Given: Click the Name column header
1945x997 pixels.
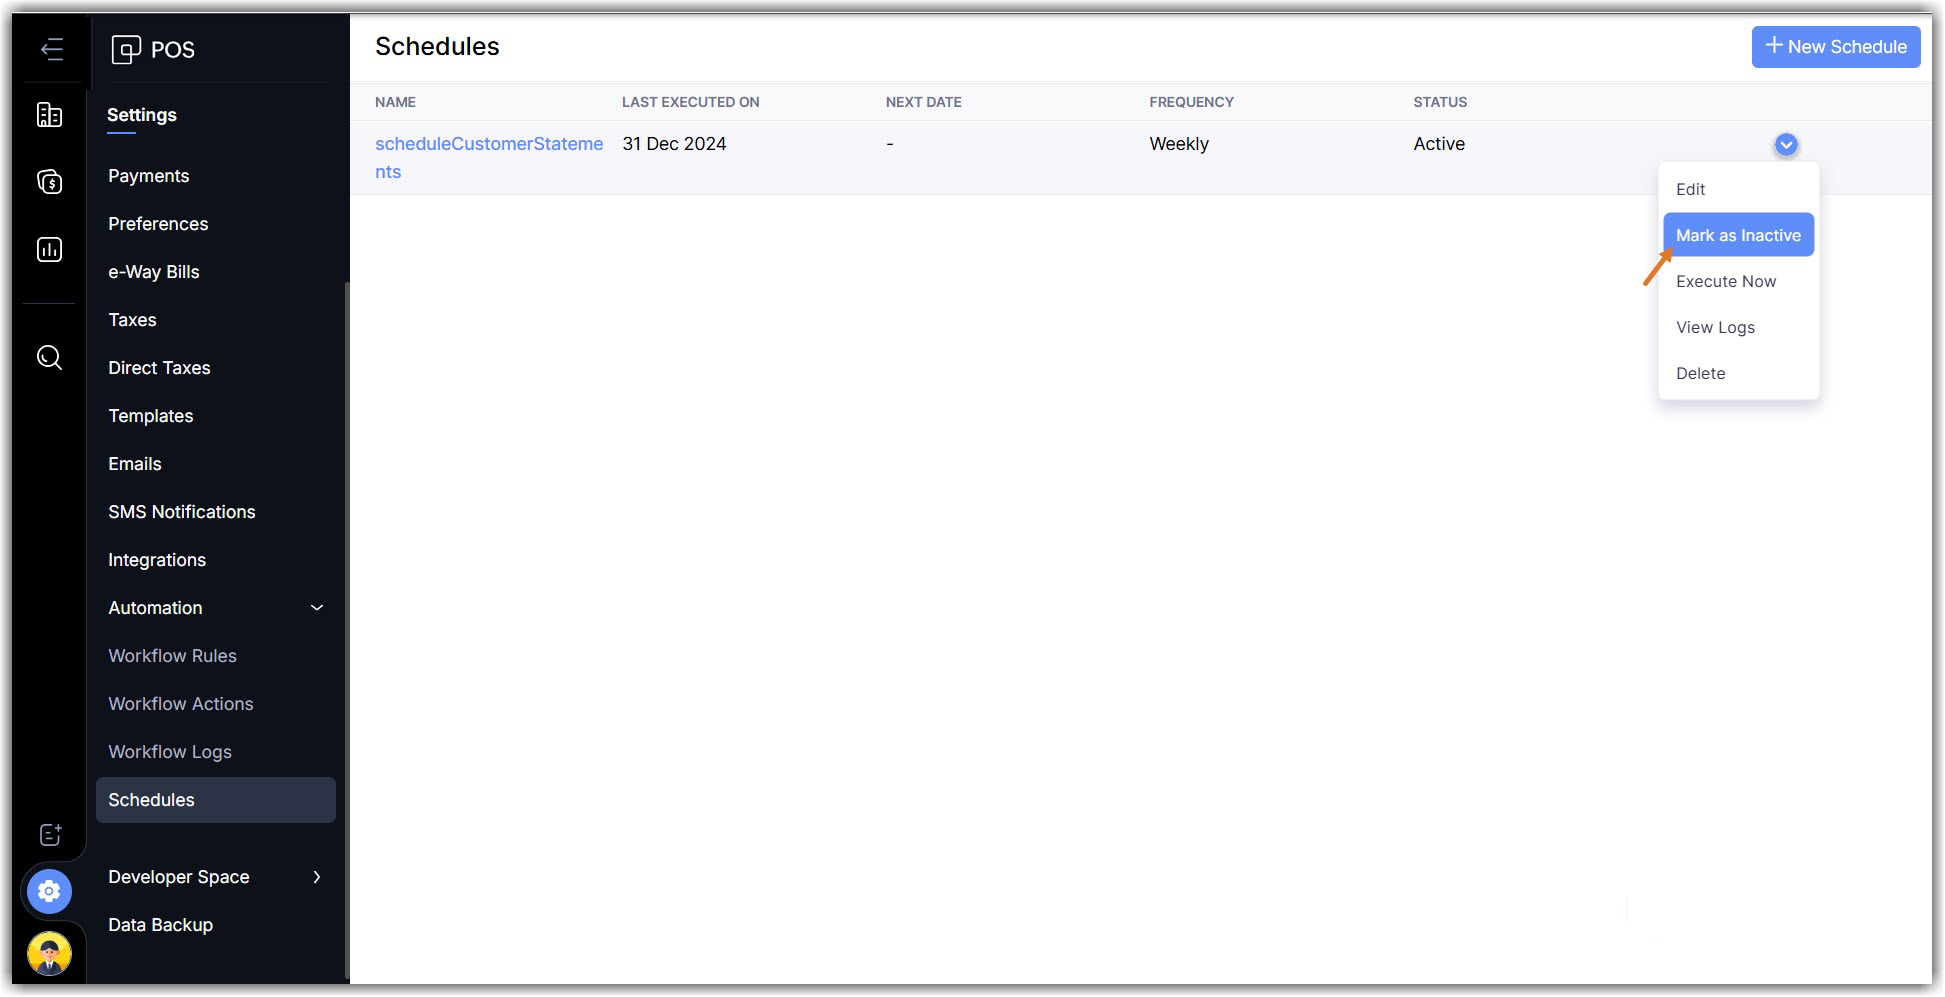Looking at the screenshot, I should tap(395, 102).
